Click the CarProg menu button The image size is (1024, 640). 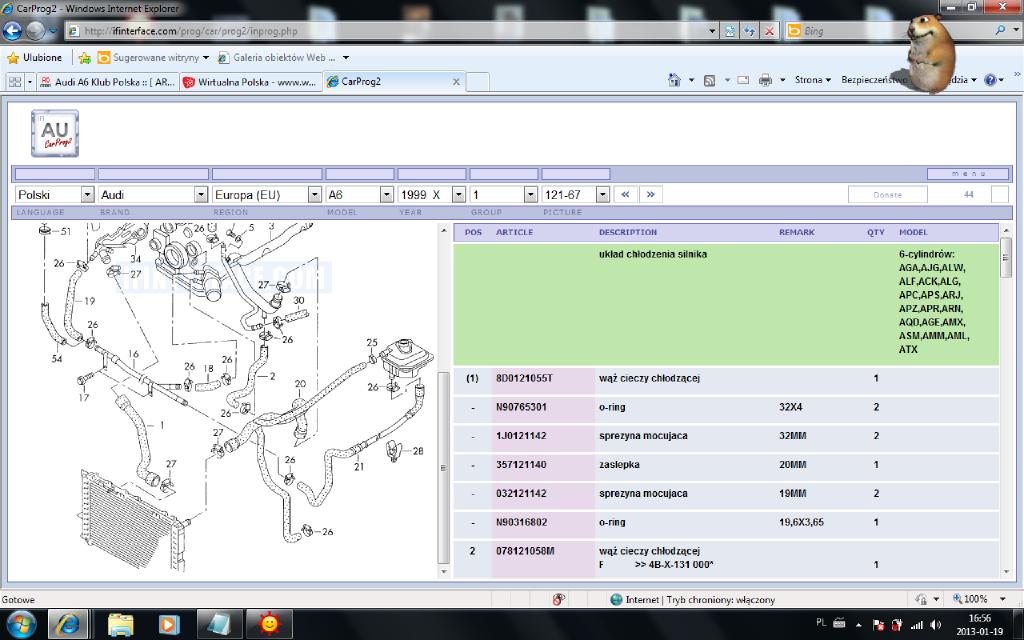coord(968,174)
